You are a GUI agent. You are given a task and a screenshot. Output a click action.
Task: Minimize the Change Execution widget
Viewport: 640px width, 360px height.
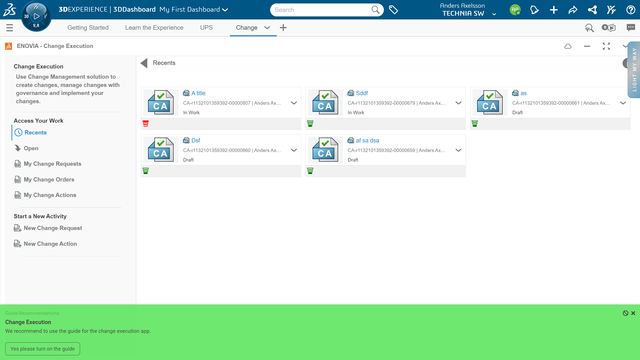(x=587, y=46)
